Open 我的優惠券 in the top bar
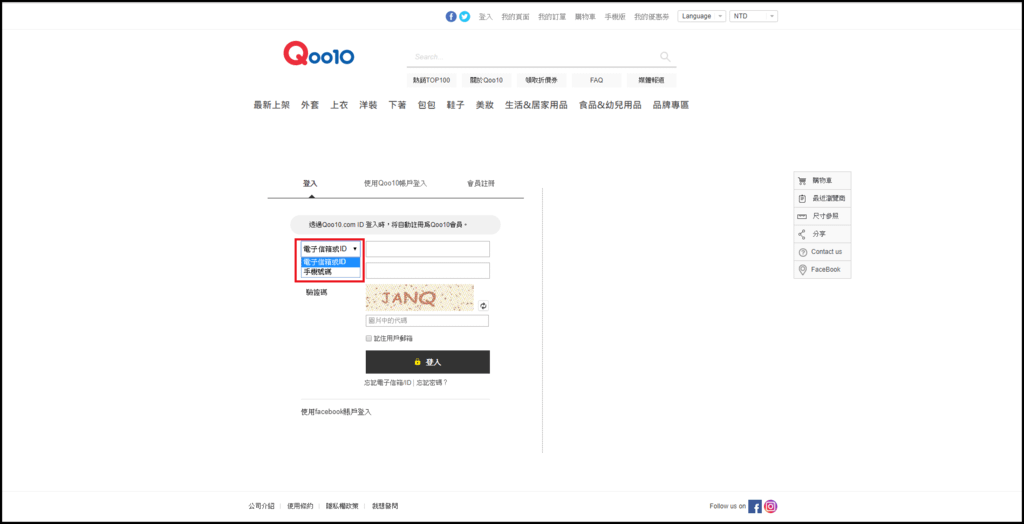The width and height of the screenshot is (1024, 524). (x=652, y=16)
